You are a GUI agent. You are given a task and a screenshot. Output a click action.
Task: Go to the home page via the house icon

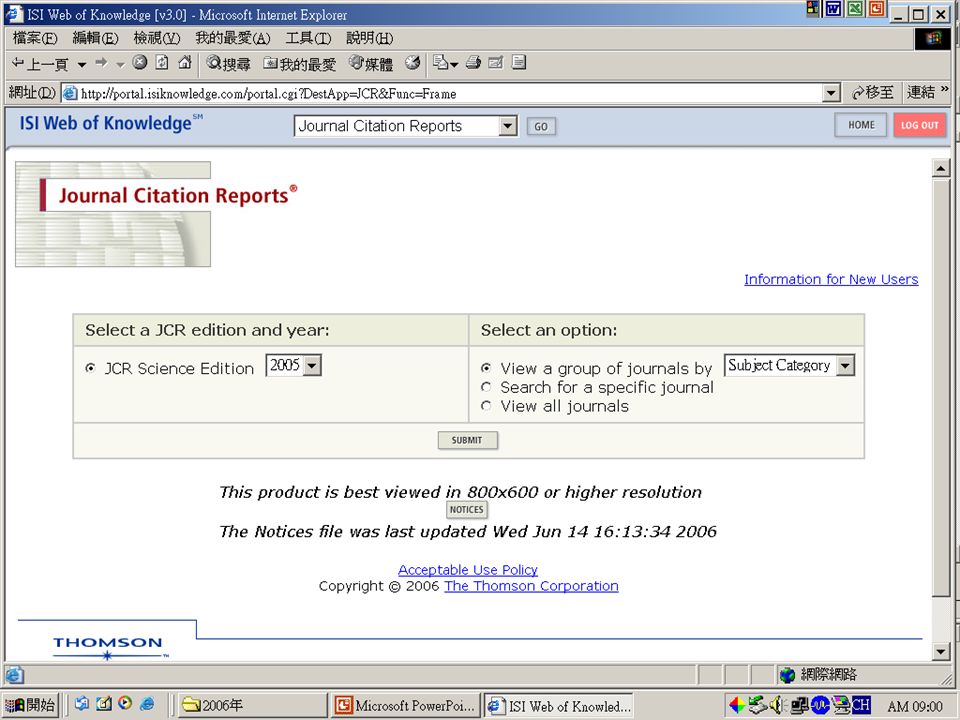(x=184, y=62)
